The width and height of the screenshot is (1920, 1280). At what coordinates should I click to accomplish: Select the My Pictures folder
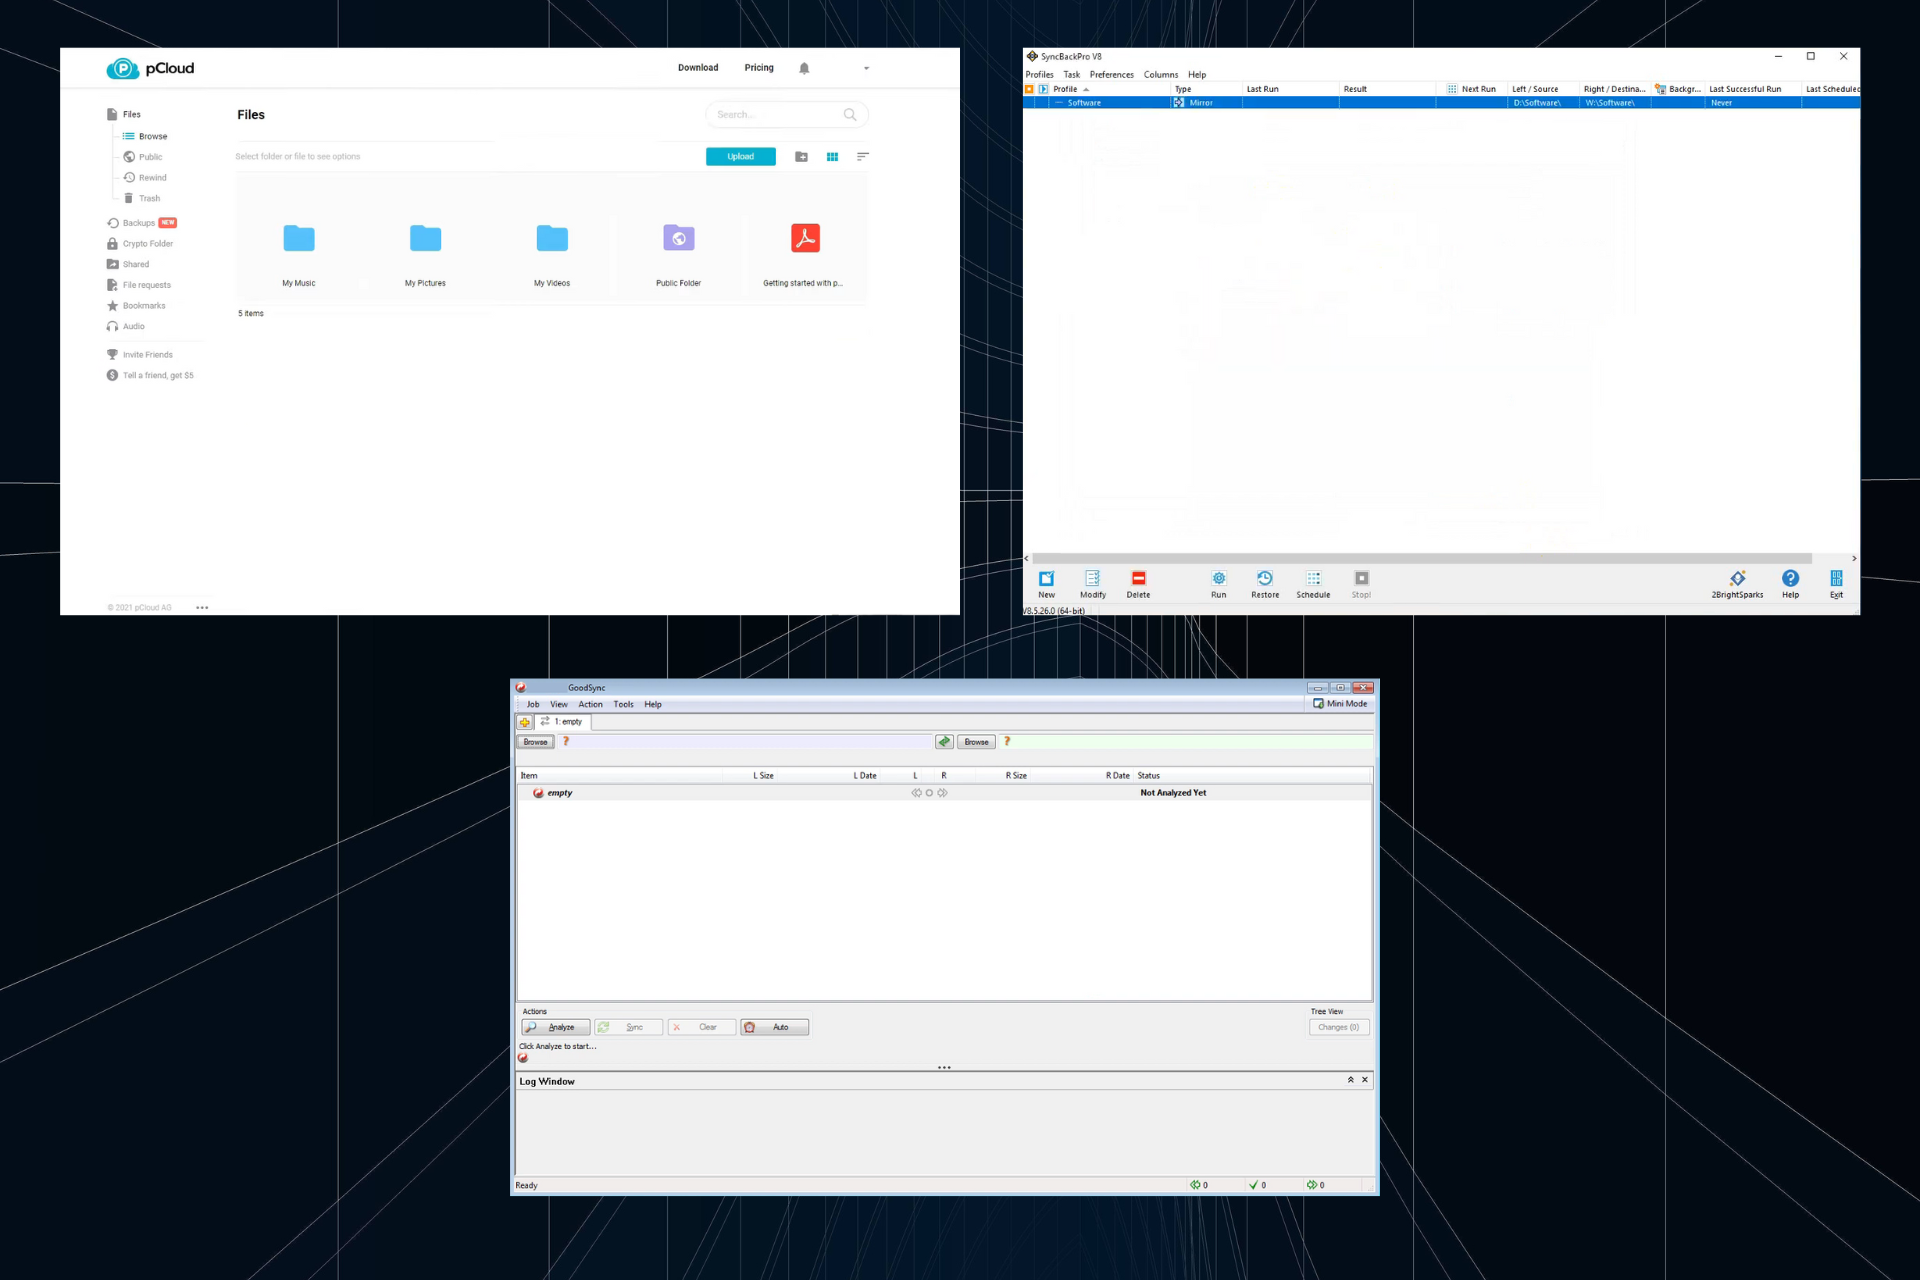click(x=425, y=238)
